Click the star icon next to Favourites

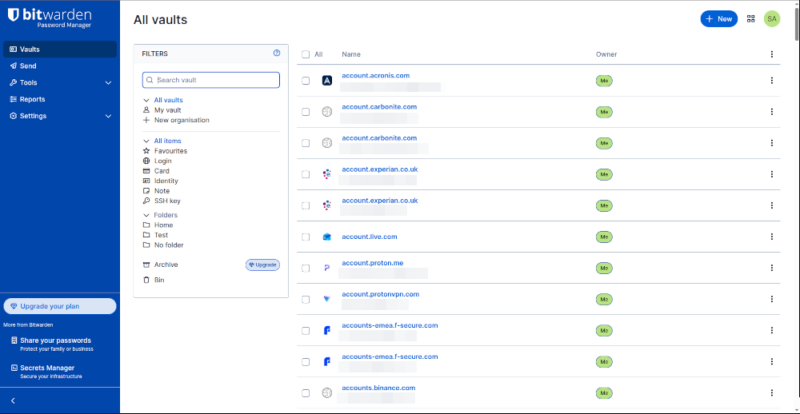(146, 151)
